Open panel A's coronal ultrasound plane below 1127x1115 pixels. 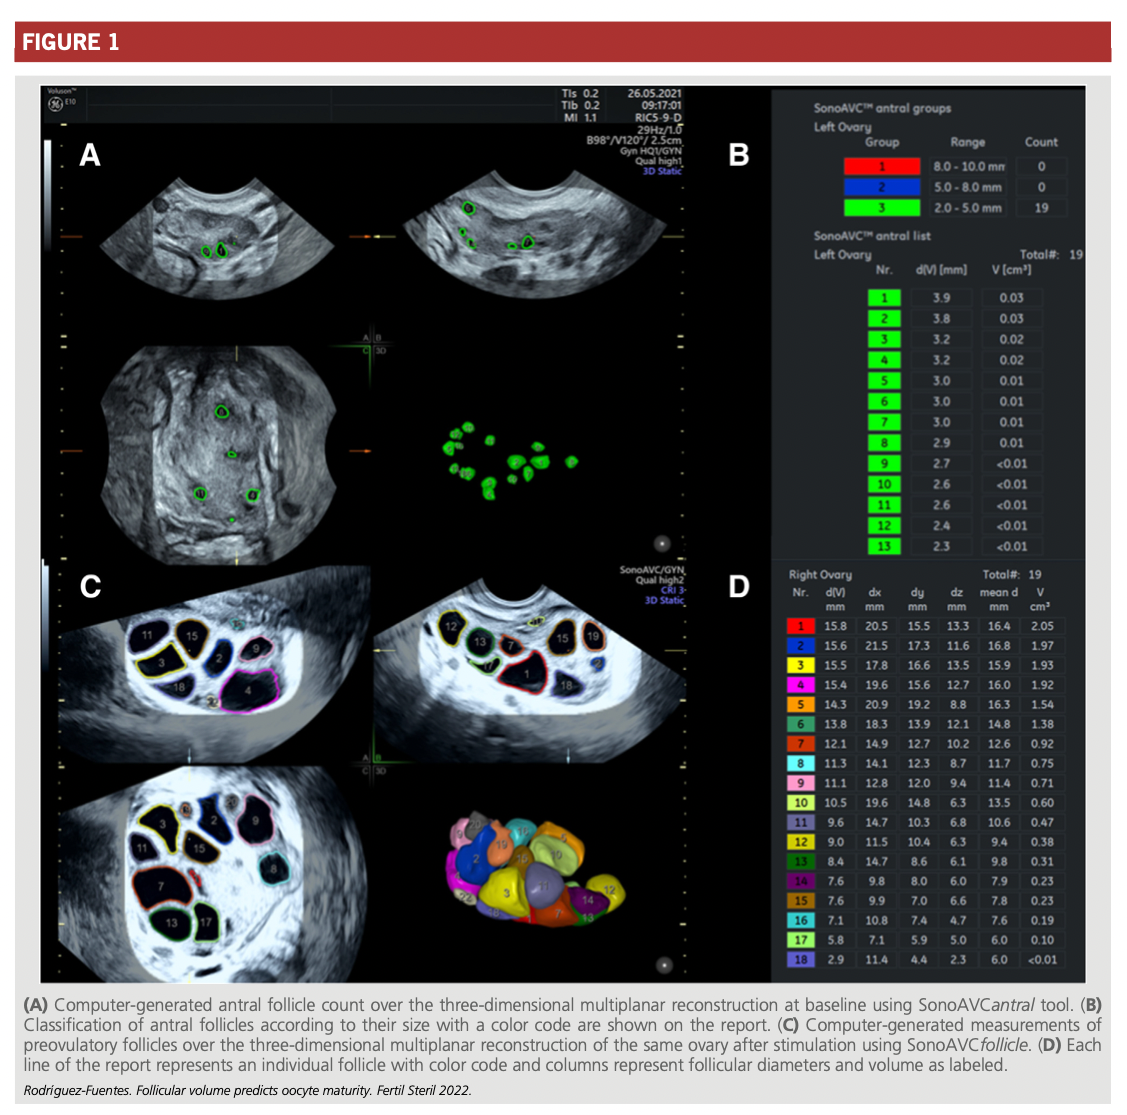tap(218, 454)
